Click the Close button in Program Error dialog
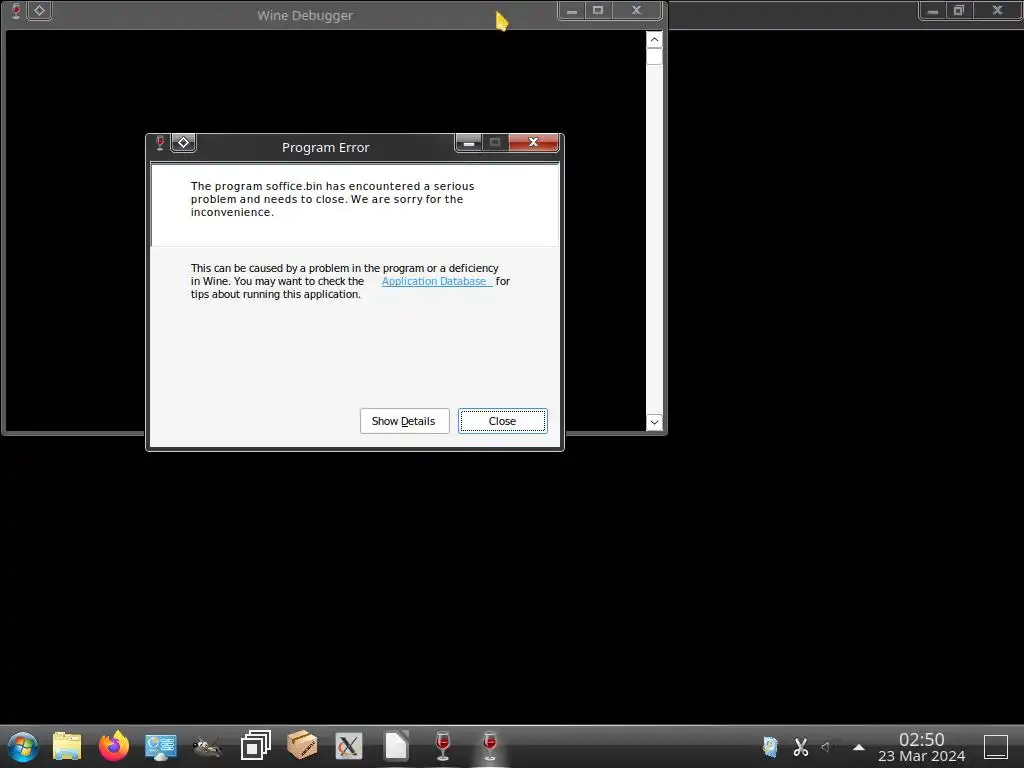Image resolution: width=1024 pixels, height=768 pixels. (x=502, y=421)
